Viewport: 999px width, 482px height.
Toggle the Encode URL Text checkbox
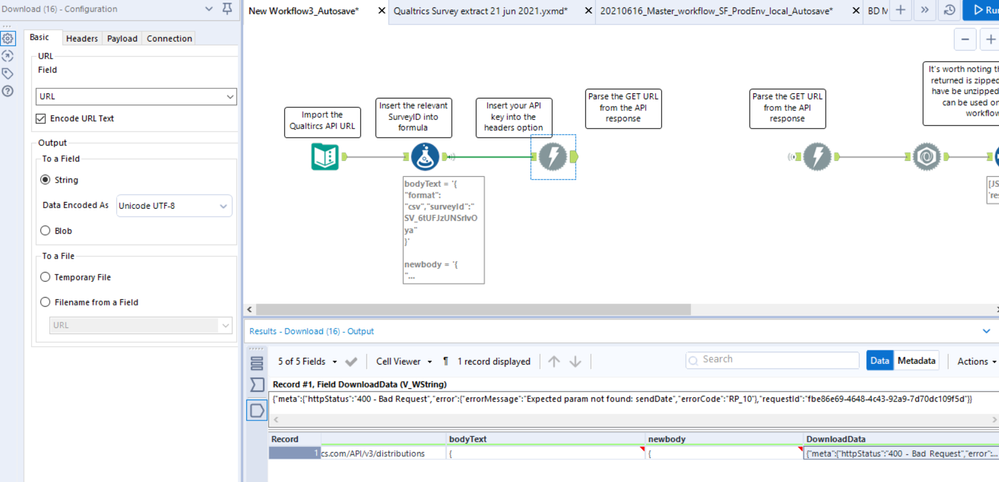pos(41,118)
